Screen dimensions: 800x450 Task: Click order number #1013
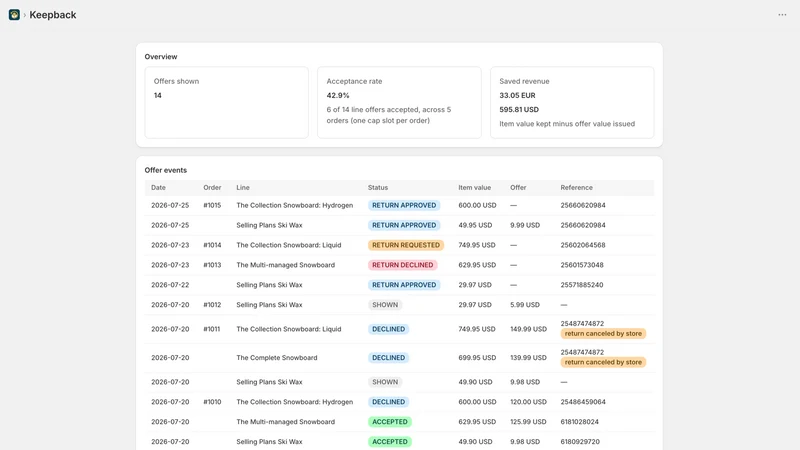212,265
